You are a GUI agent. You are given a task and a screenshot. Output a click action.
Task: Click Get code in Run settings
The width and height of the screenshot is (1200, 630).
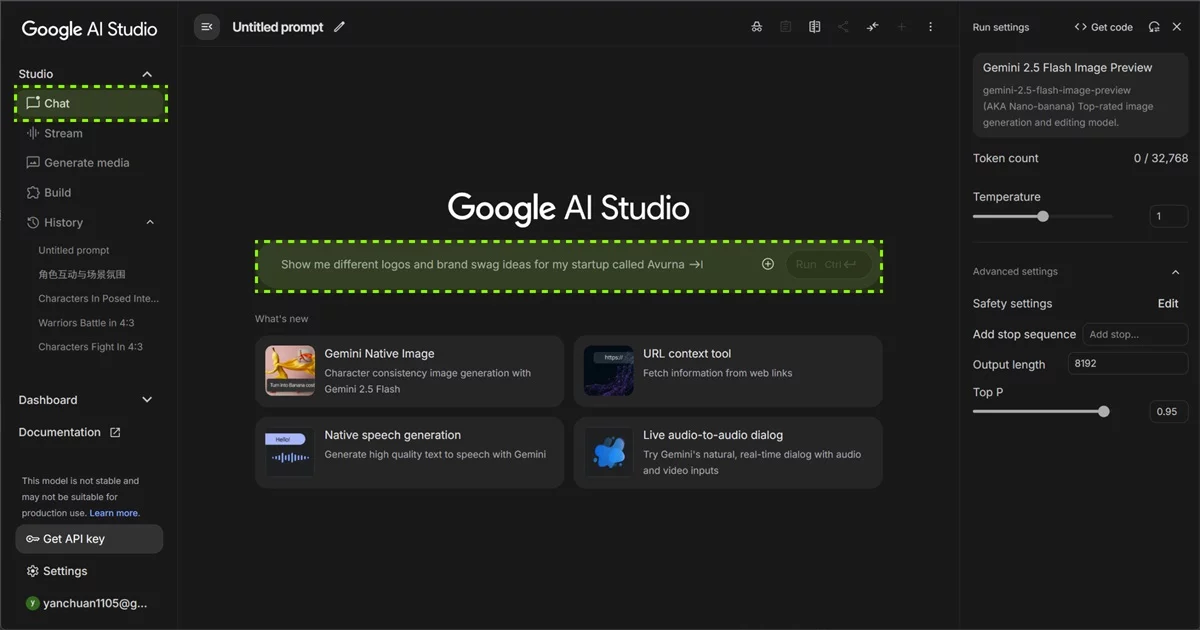tap(1103, 27)
